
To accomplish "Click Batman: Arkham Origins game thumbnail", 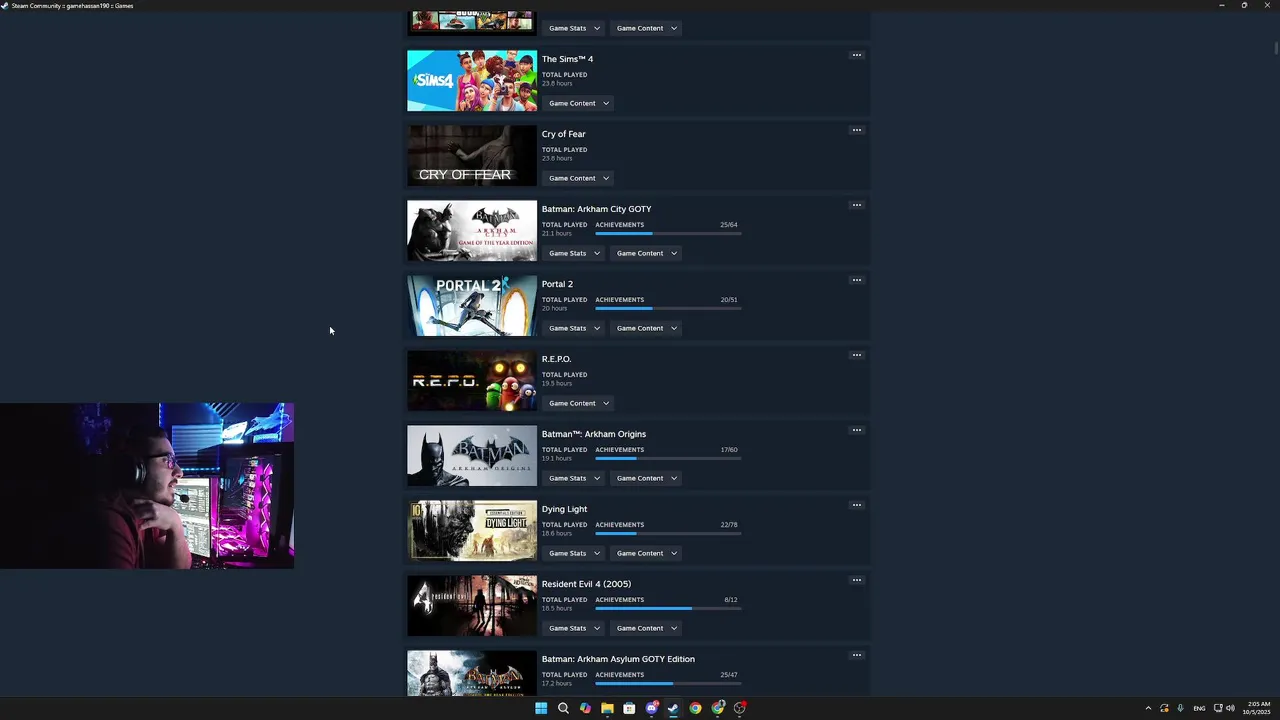I will tap(472, 456).
